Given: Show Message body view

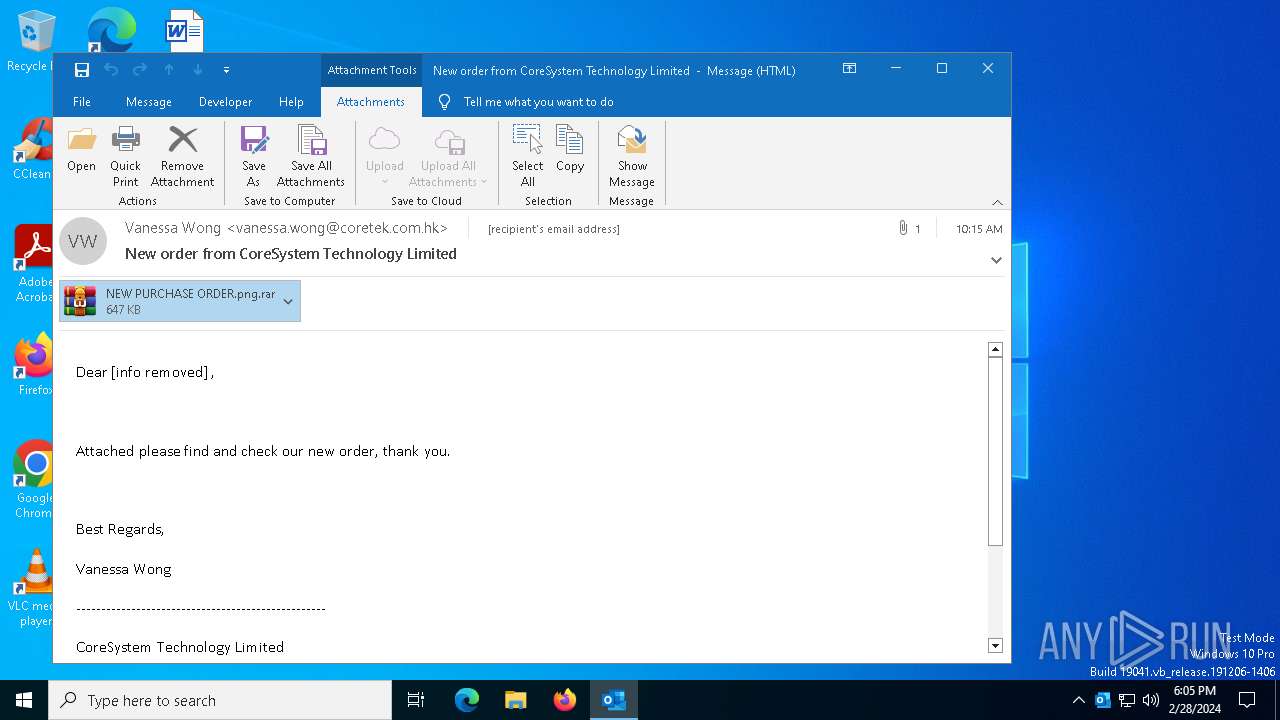Looking at the screenshot, I should (x=632, y=157).
